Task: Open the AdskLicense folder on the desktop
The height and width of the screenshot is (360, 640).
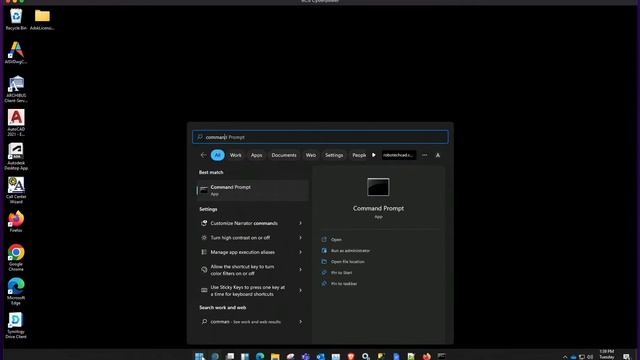Action: 42,20
